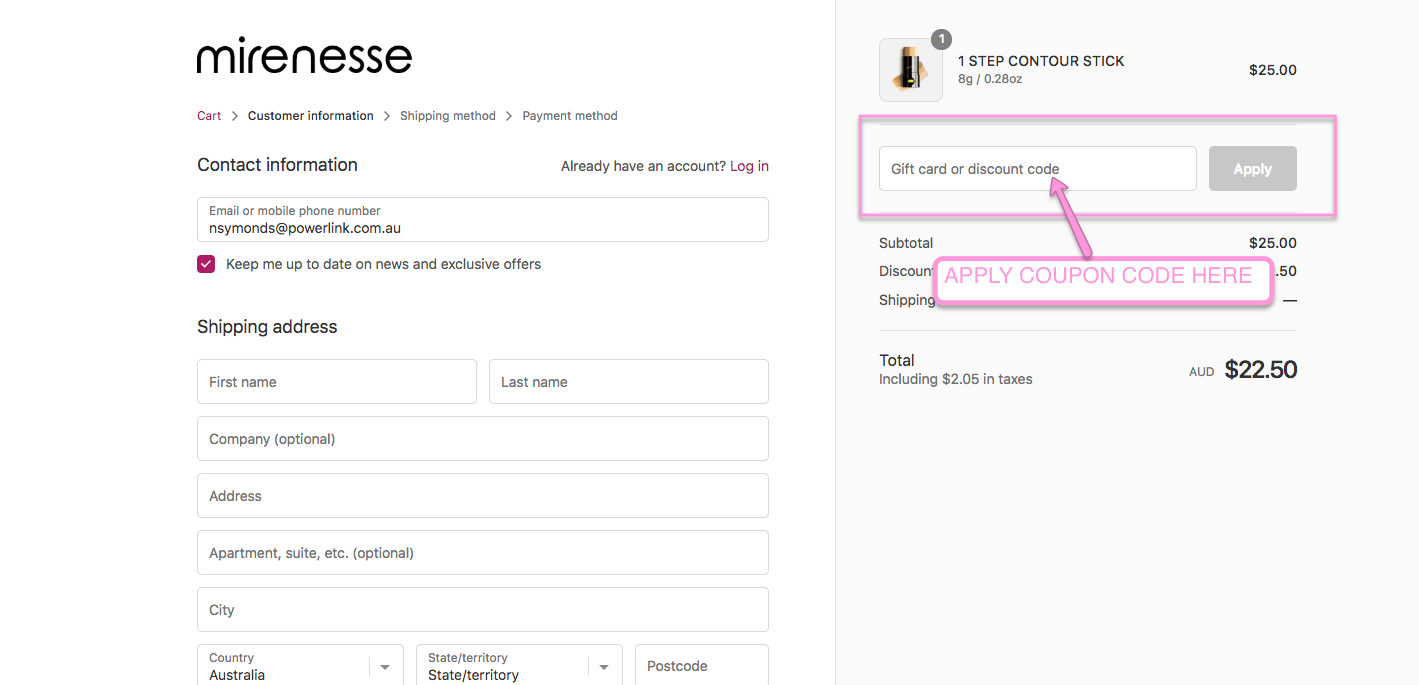Click the '1 STEP CONTOUR STICK' product name

tap(1041, 61)
